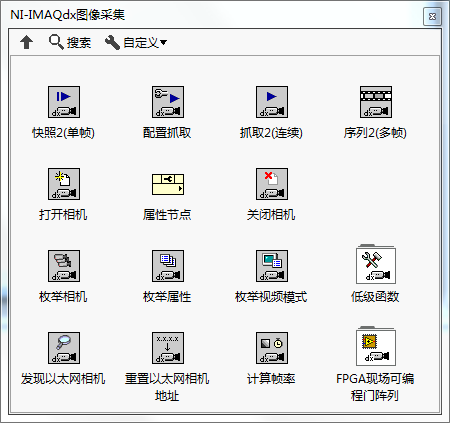Pick the 打开相机 open camera icon

[64, 184]
